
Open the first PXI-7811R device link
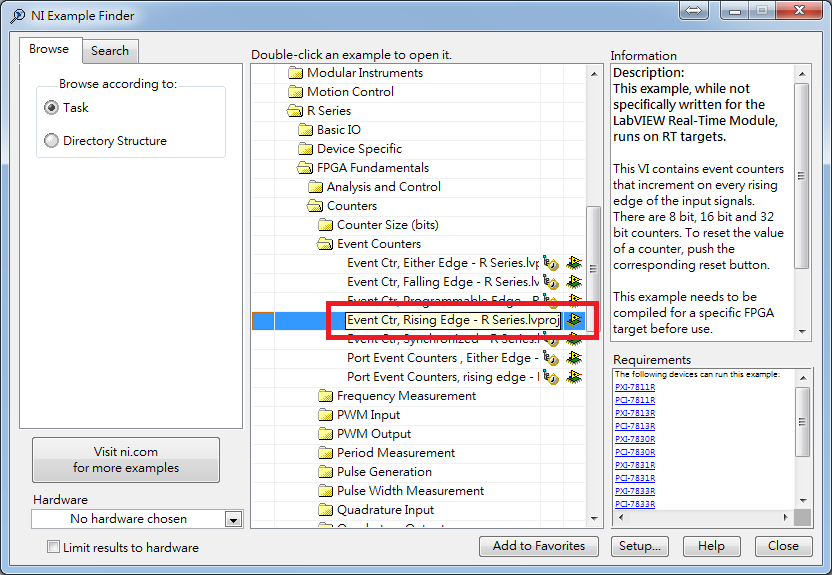pos(635,387)
